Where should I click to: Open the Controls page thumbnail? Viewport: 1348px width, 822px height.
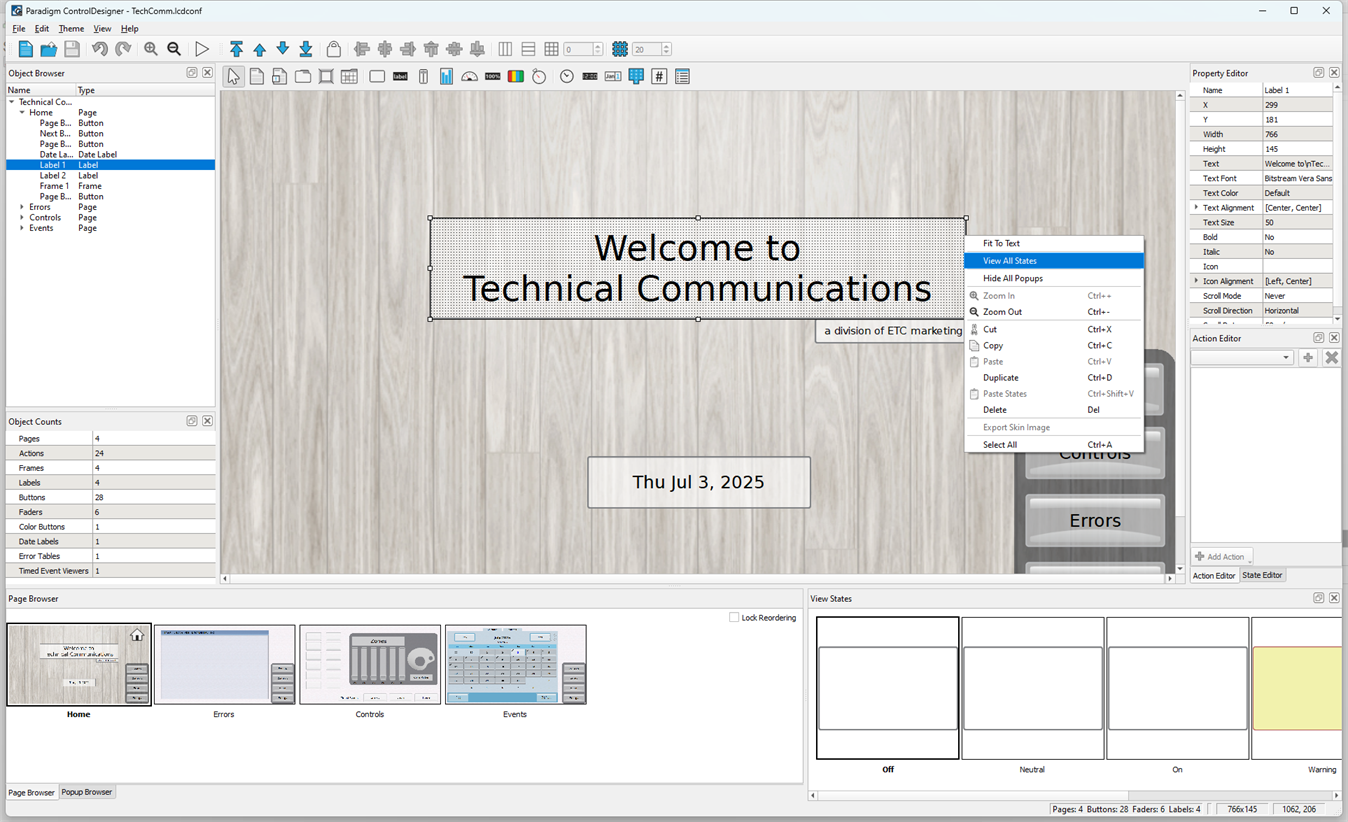point(370,665)
